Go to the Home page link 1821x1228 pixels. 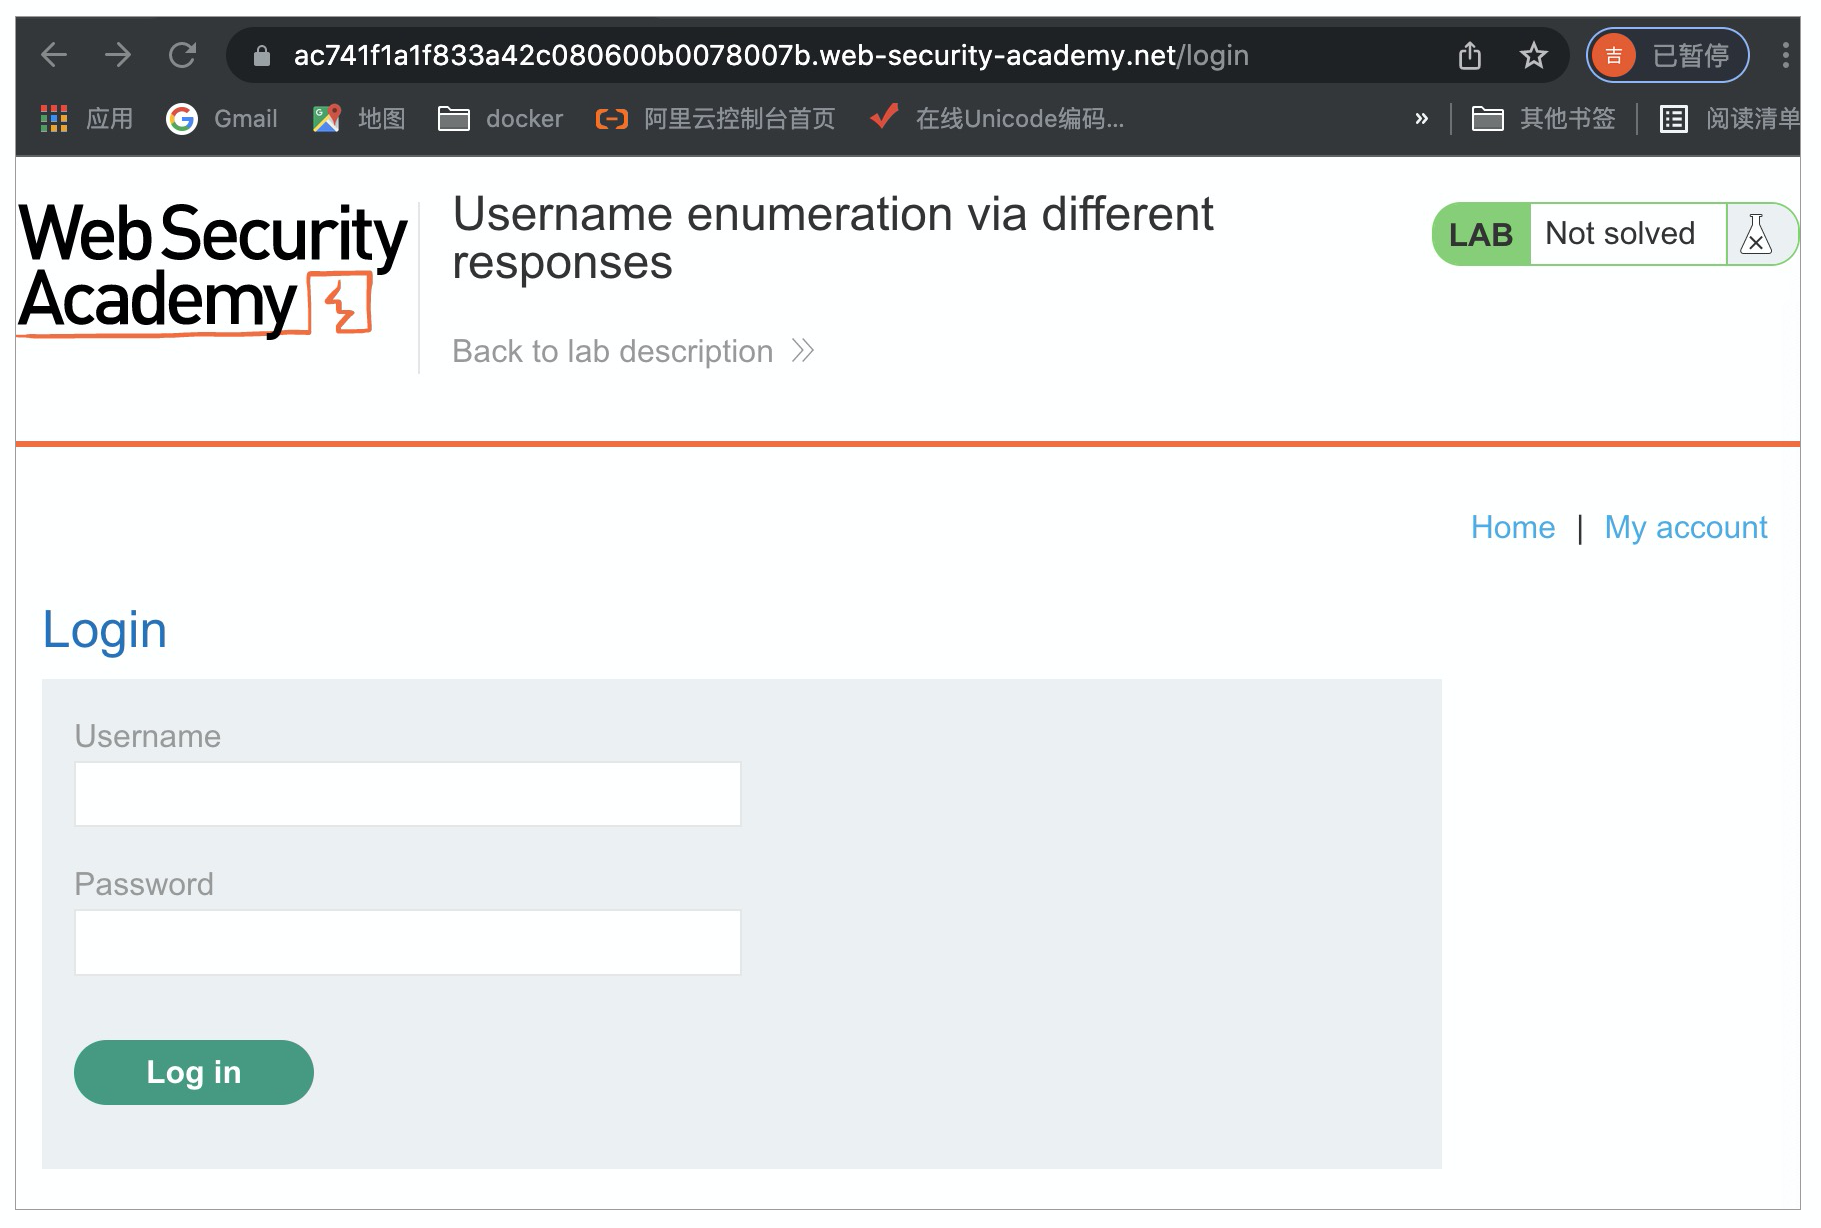click(x=1512, y=527)
